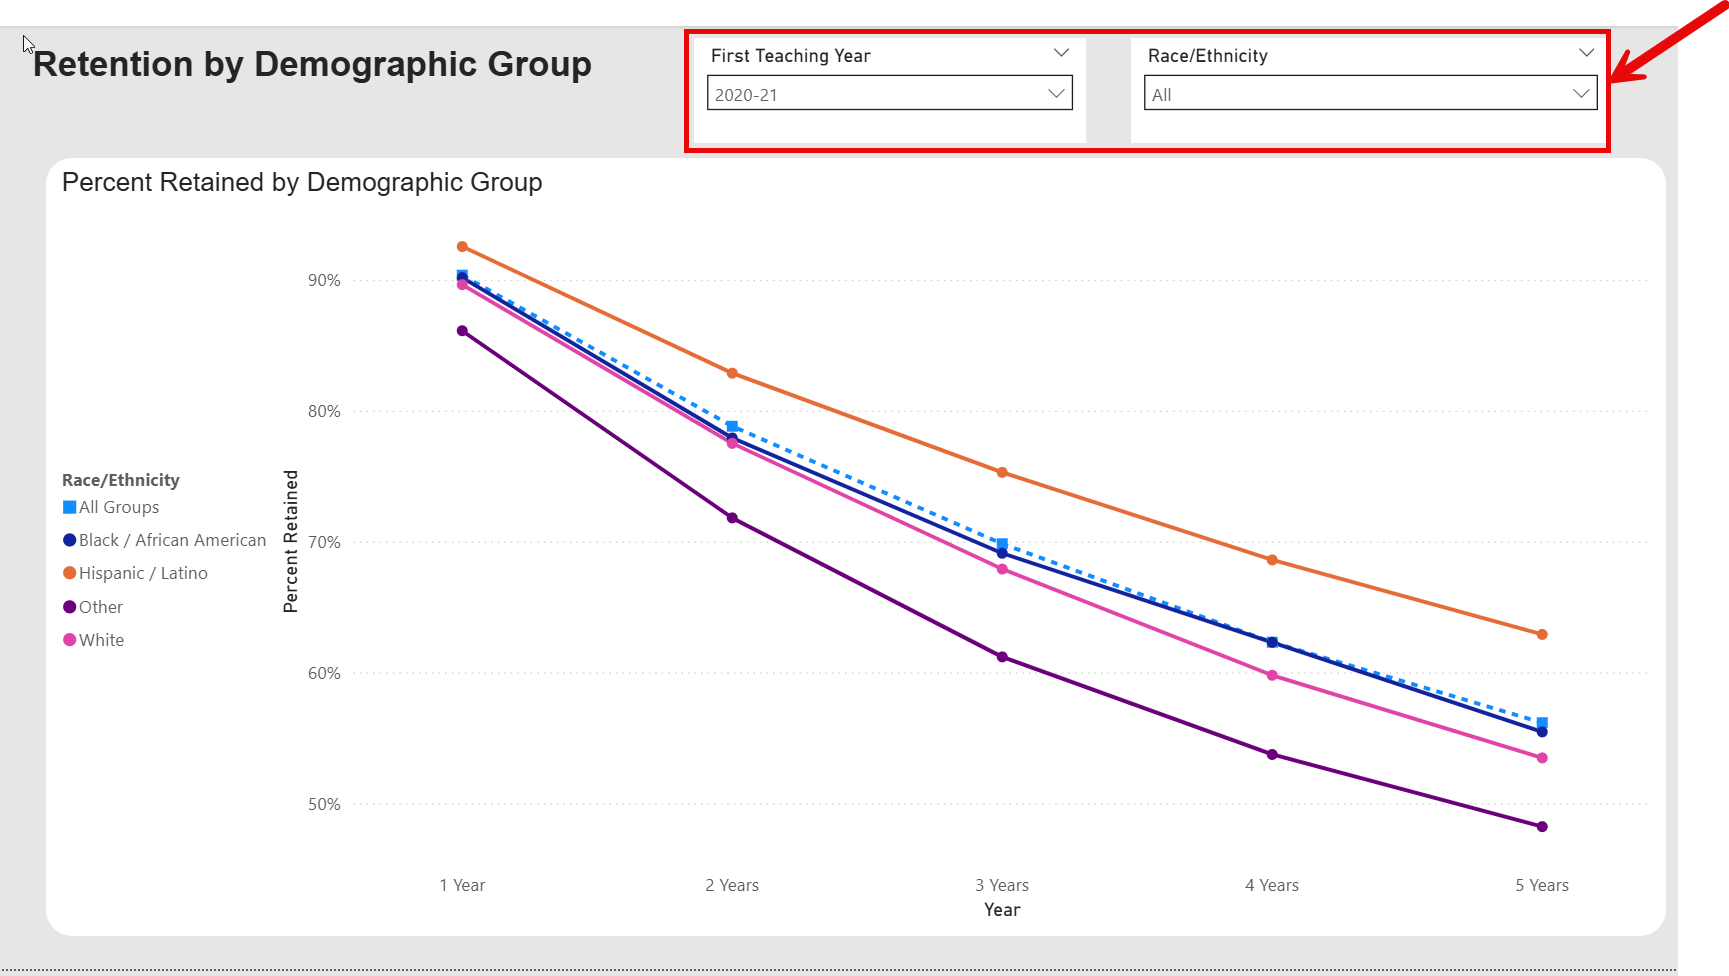
Task: Click the pink White legend dot
Action: point(70,640)
